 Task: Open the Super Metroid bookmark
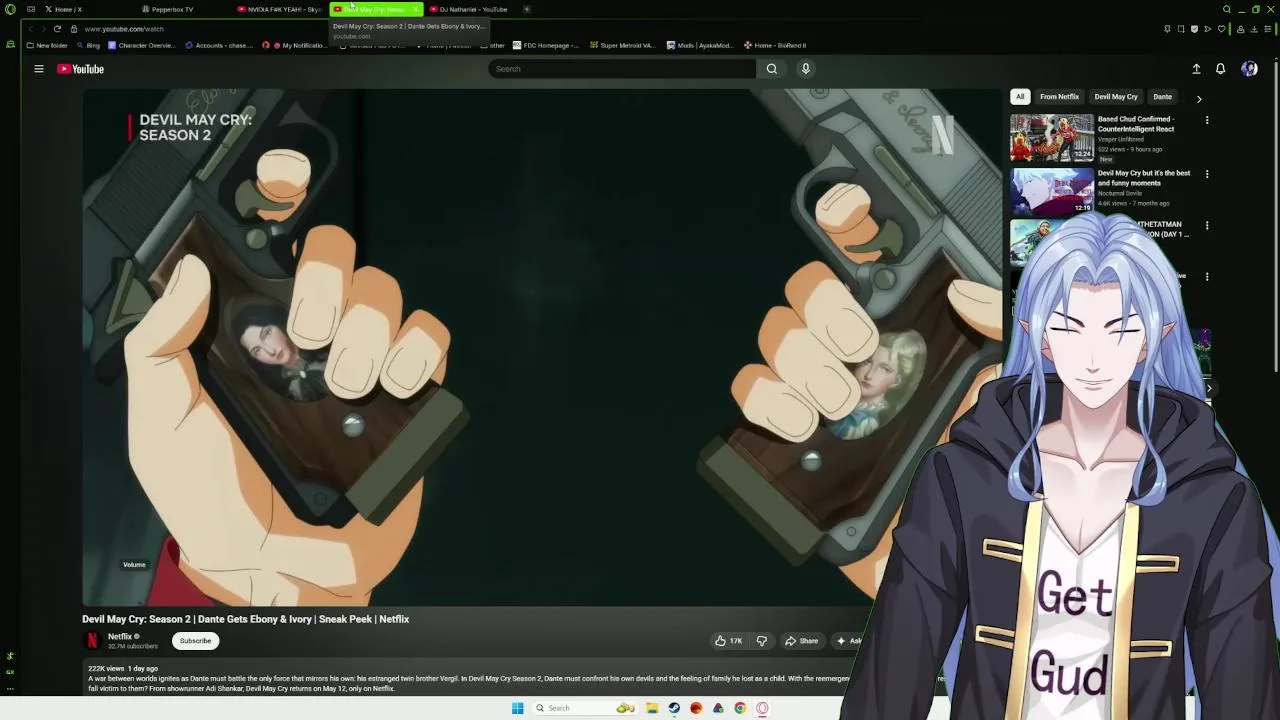pyautogui.click(x=623, y=45)
